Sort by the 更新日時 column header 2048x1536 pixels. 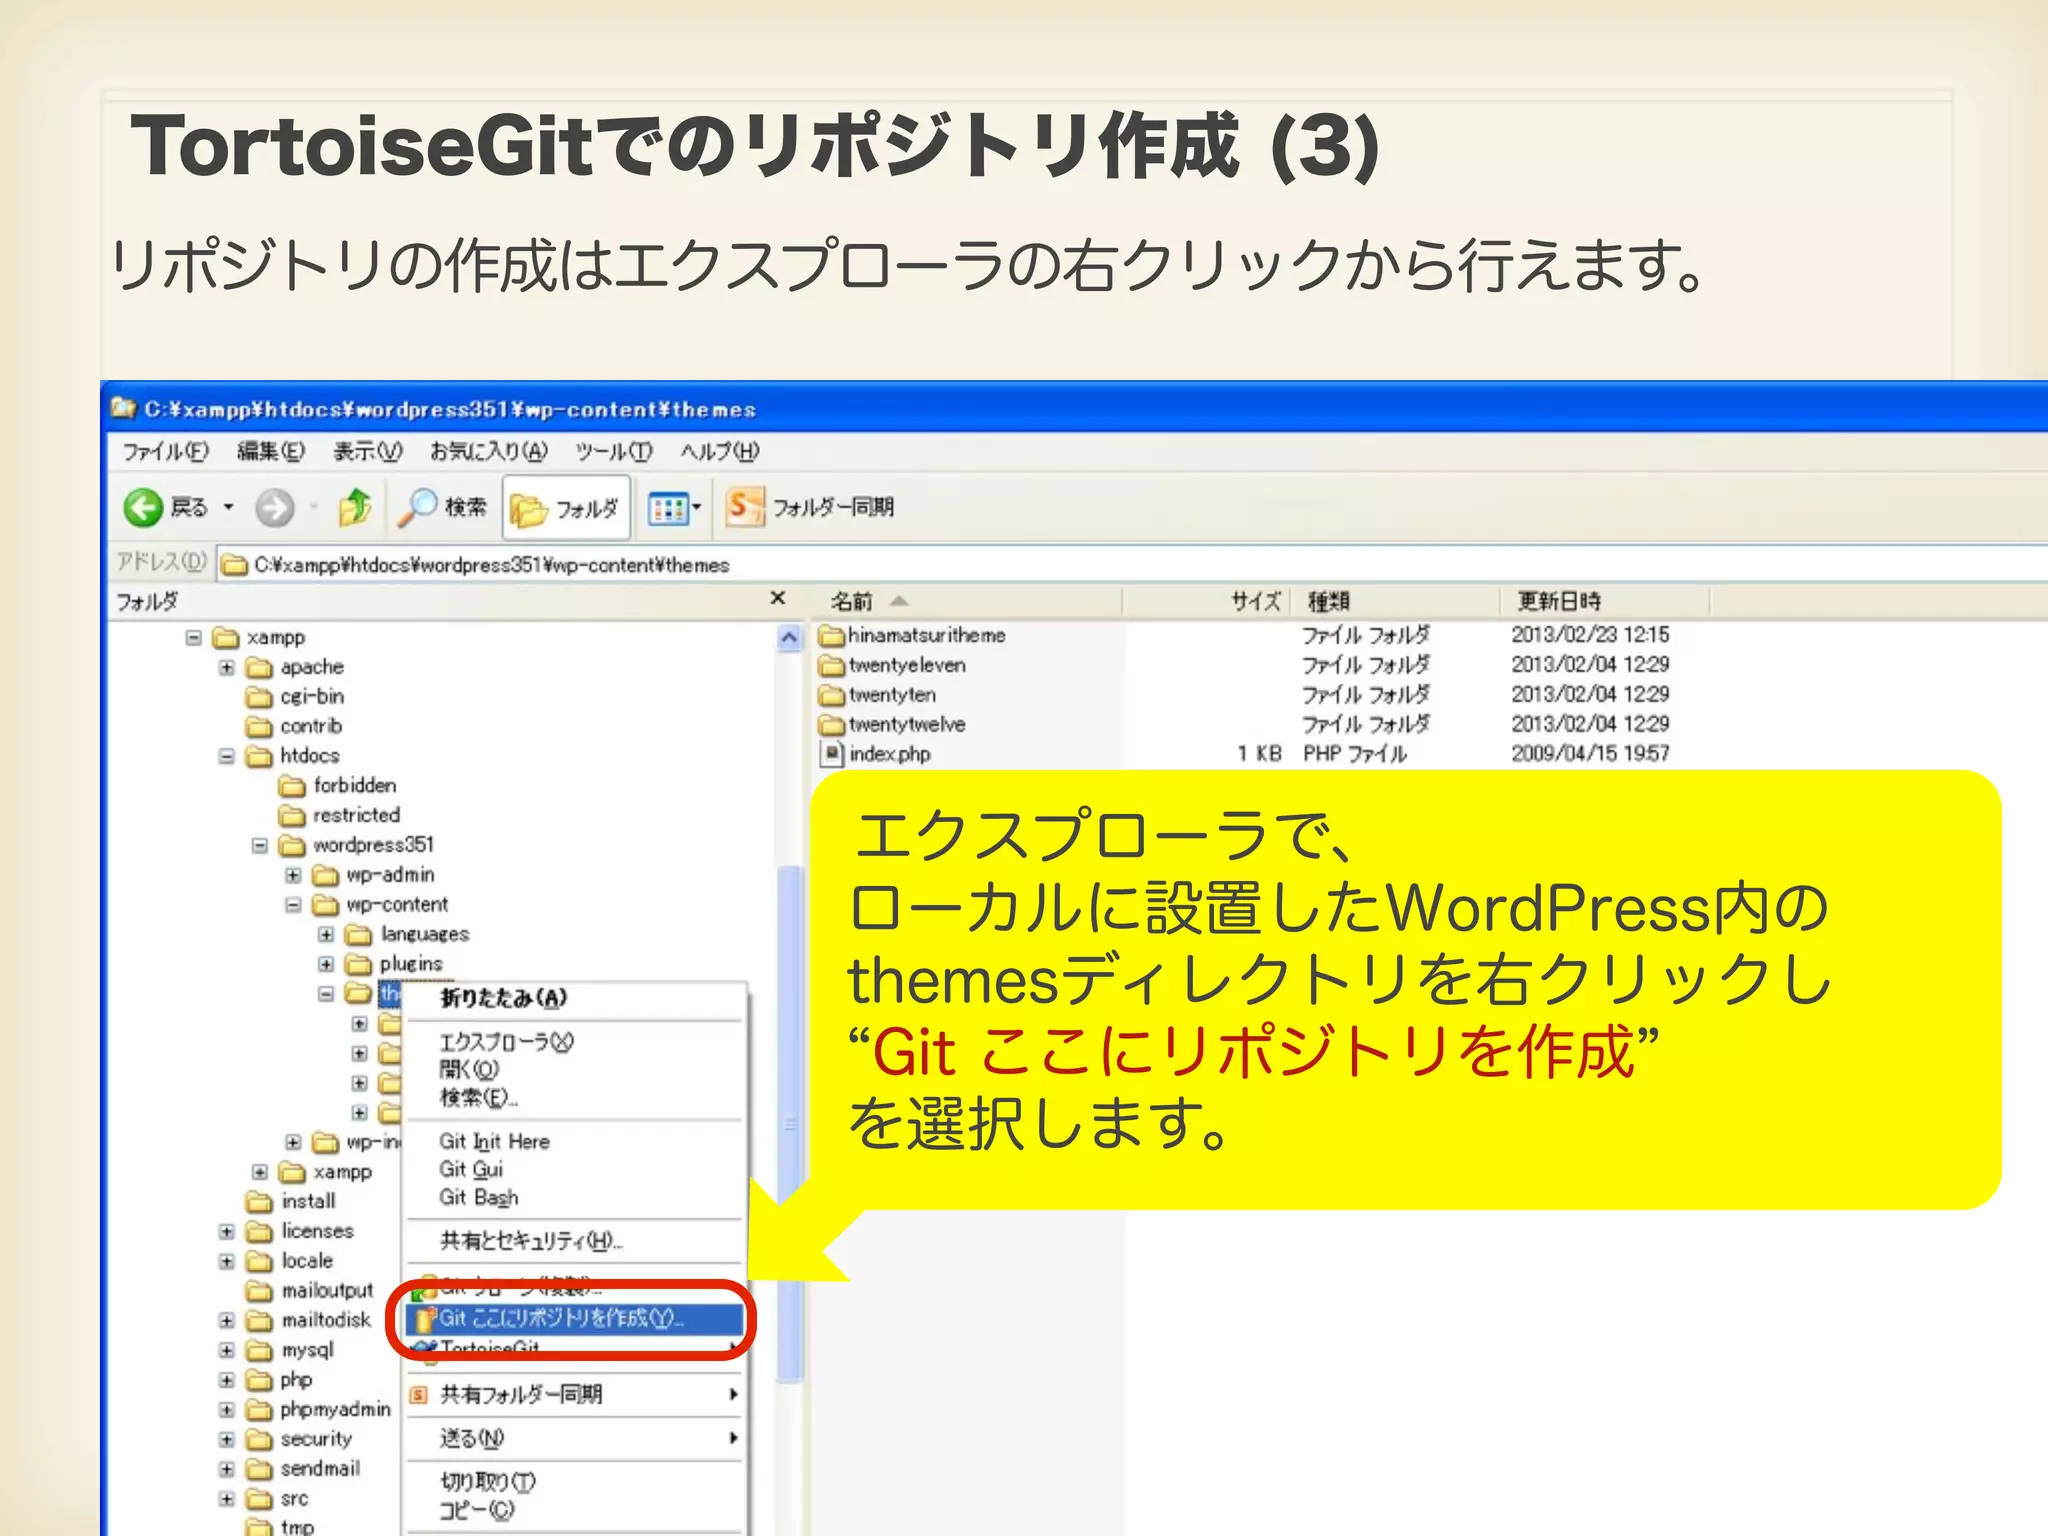[x=1559, y=601]
